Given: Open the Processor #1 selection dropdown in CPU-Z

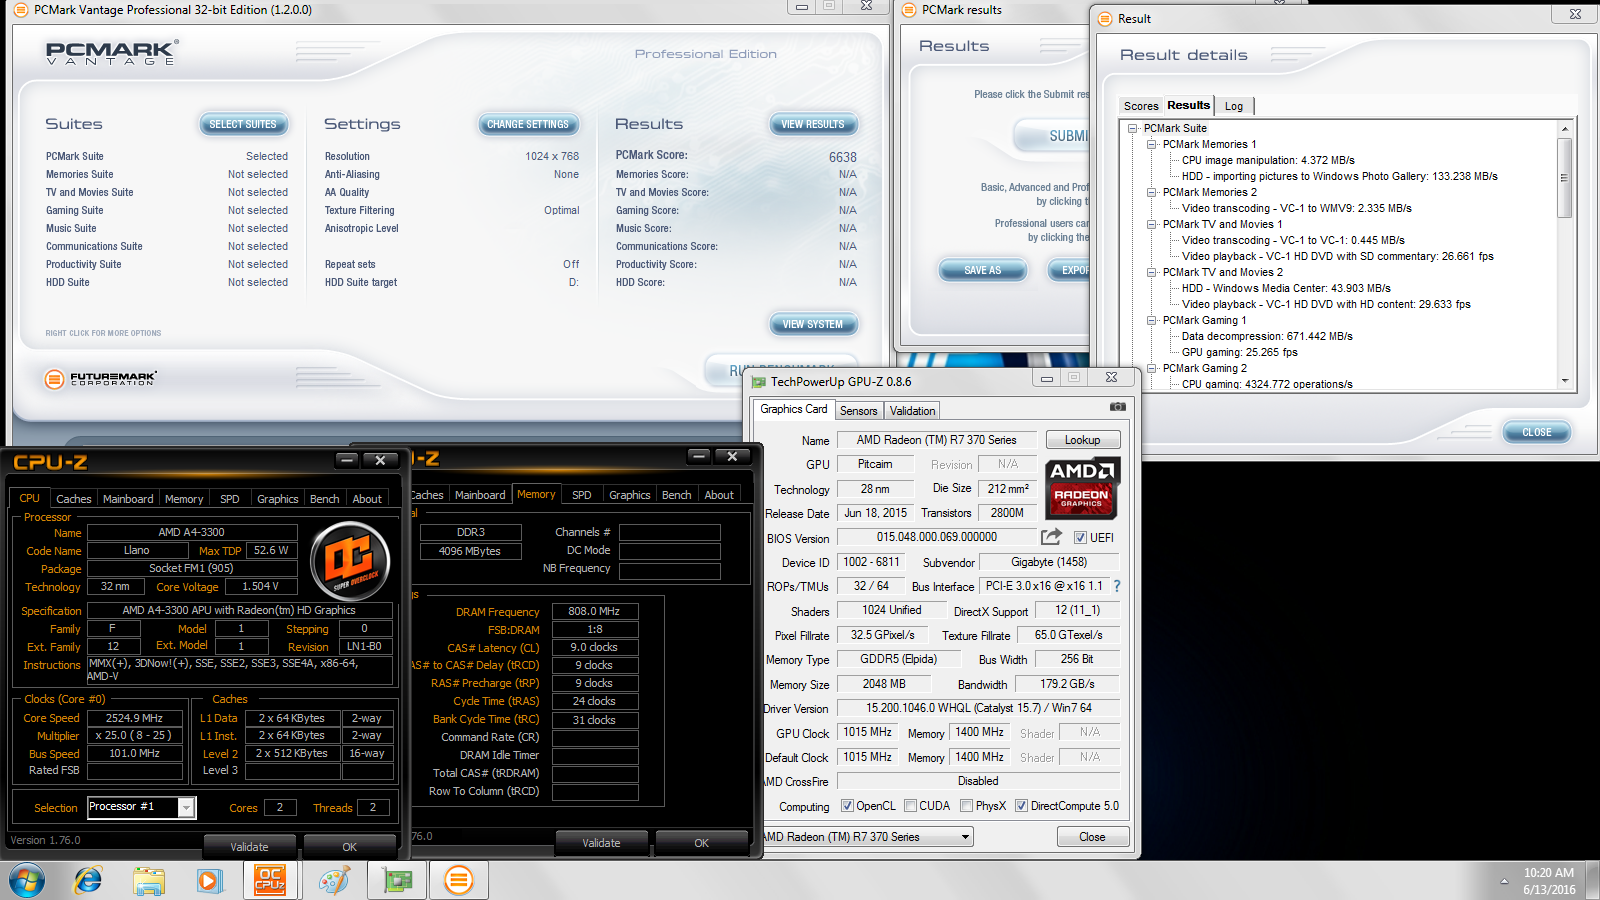Looking at the screenshot, I should [186, 807].
